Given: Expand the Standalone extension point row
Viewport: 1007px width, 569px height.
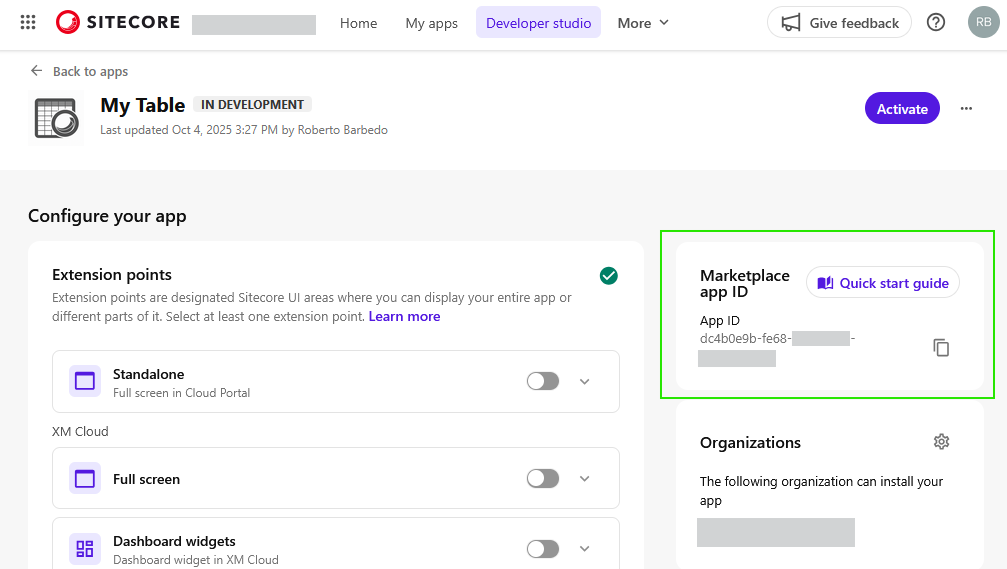Looking at the screenshot, I should [585, 381].
